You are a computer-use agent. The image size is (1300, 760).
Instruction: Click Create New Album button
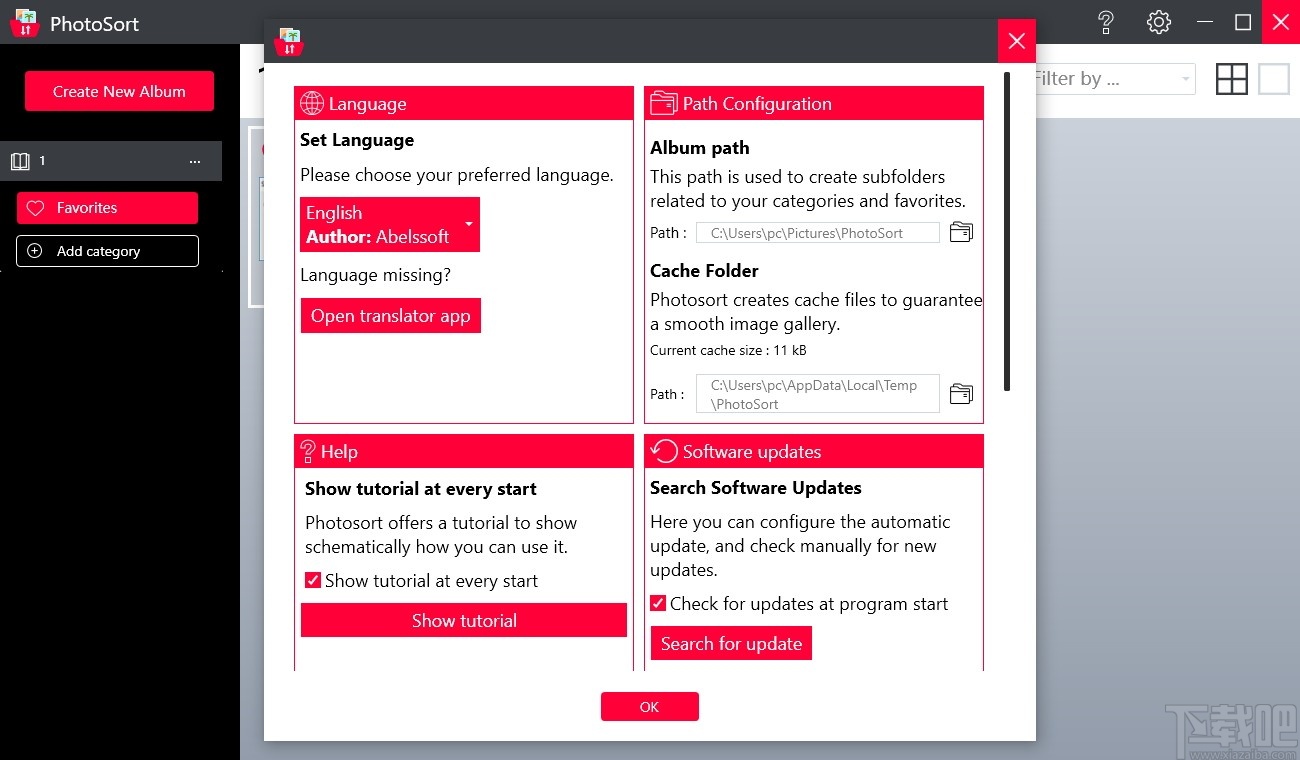[x=119, y=91]
